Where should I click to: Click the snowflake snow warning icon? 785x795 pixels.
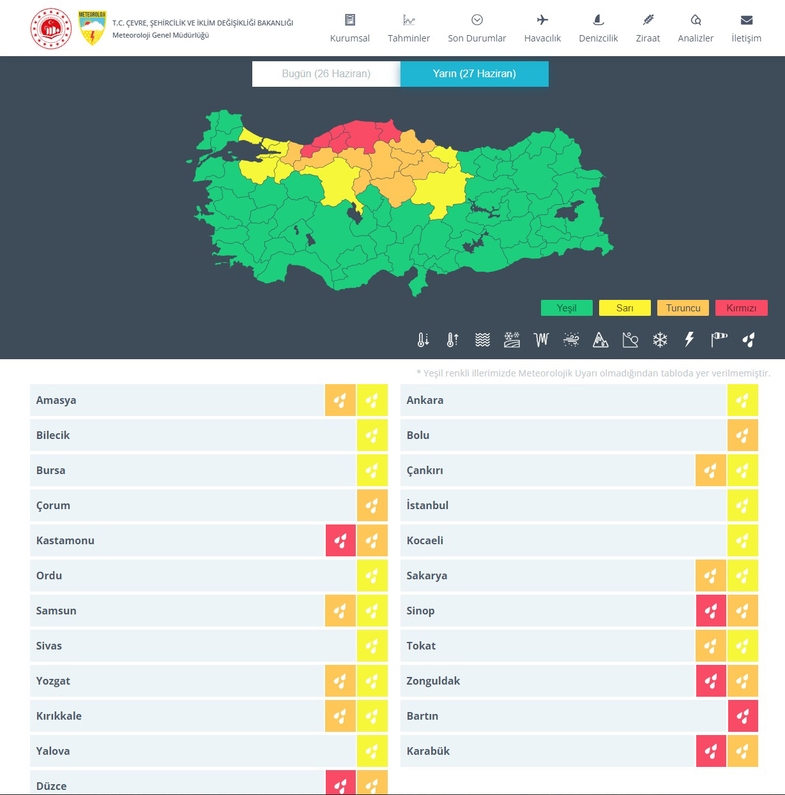pyautogui.click(x=660, y=340)
